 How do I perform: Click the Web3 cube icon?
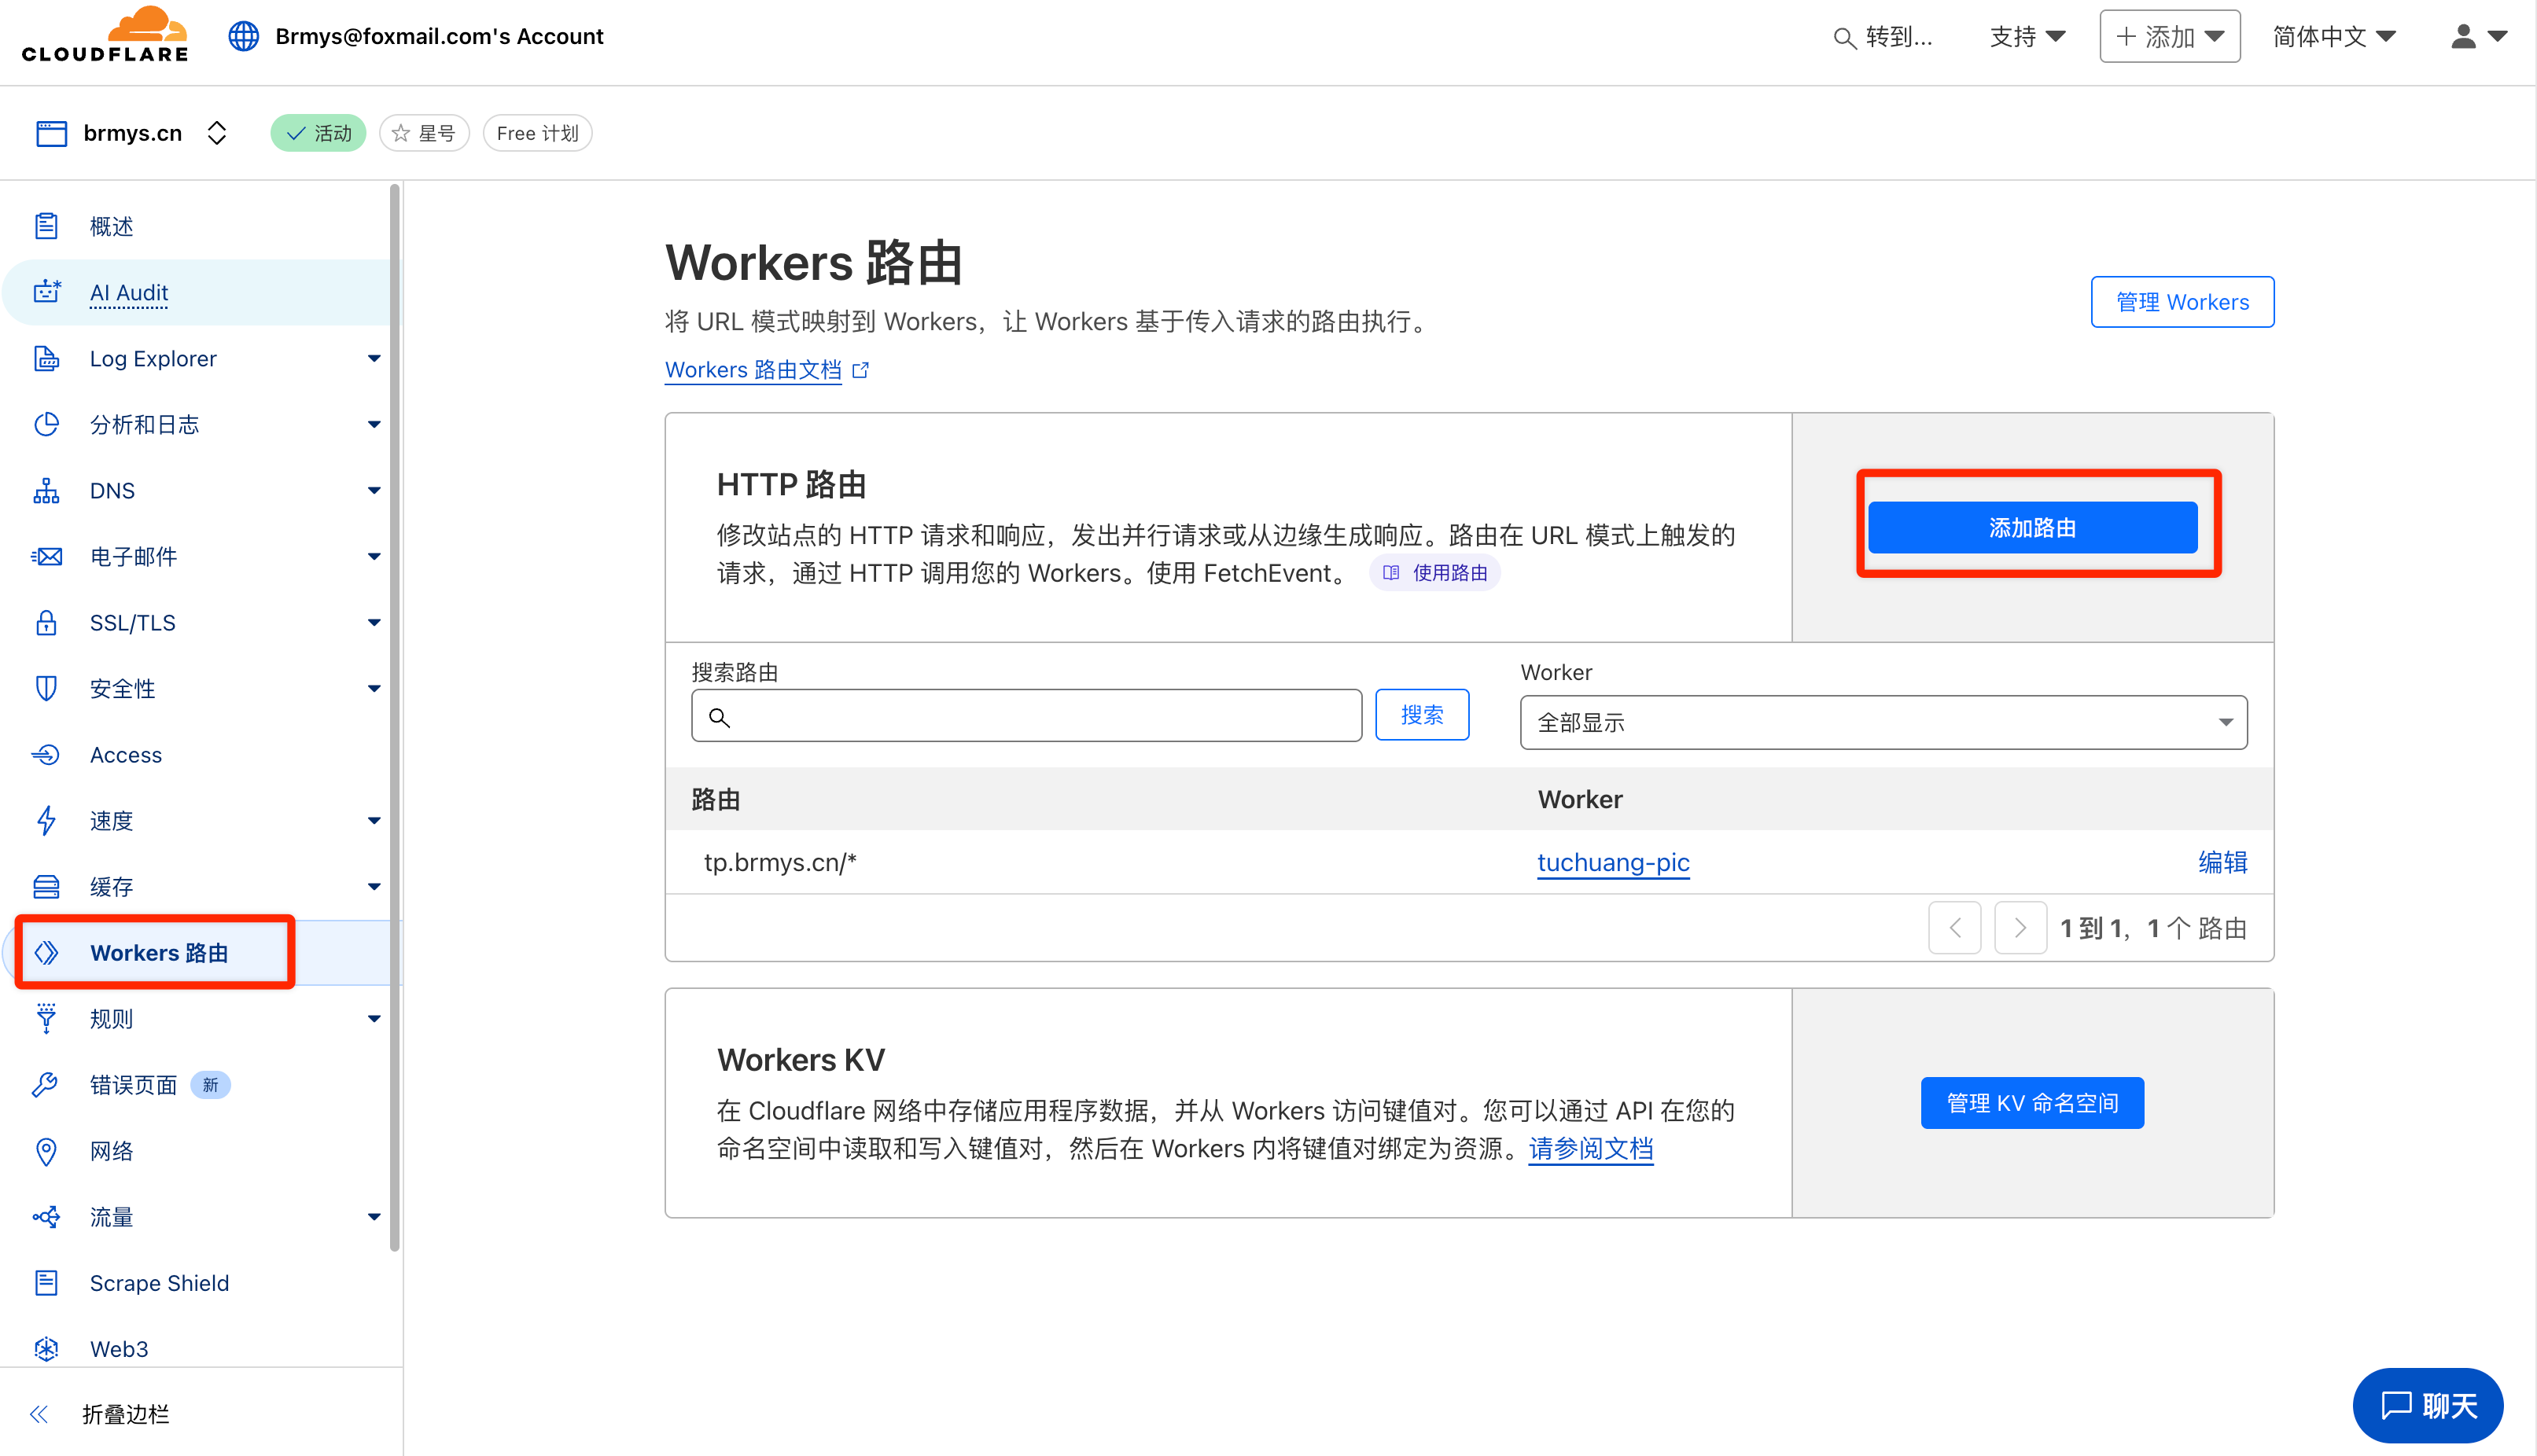click(46, 1348)
